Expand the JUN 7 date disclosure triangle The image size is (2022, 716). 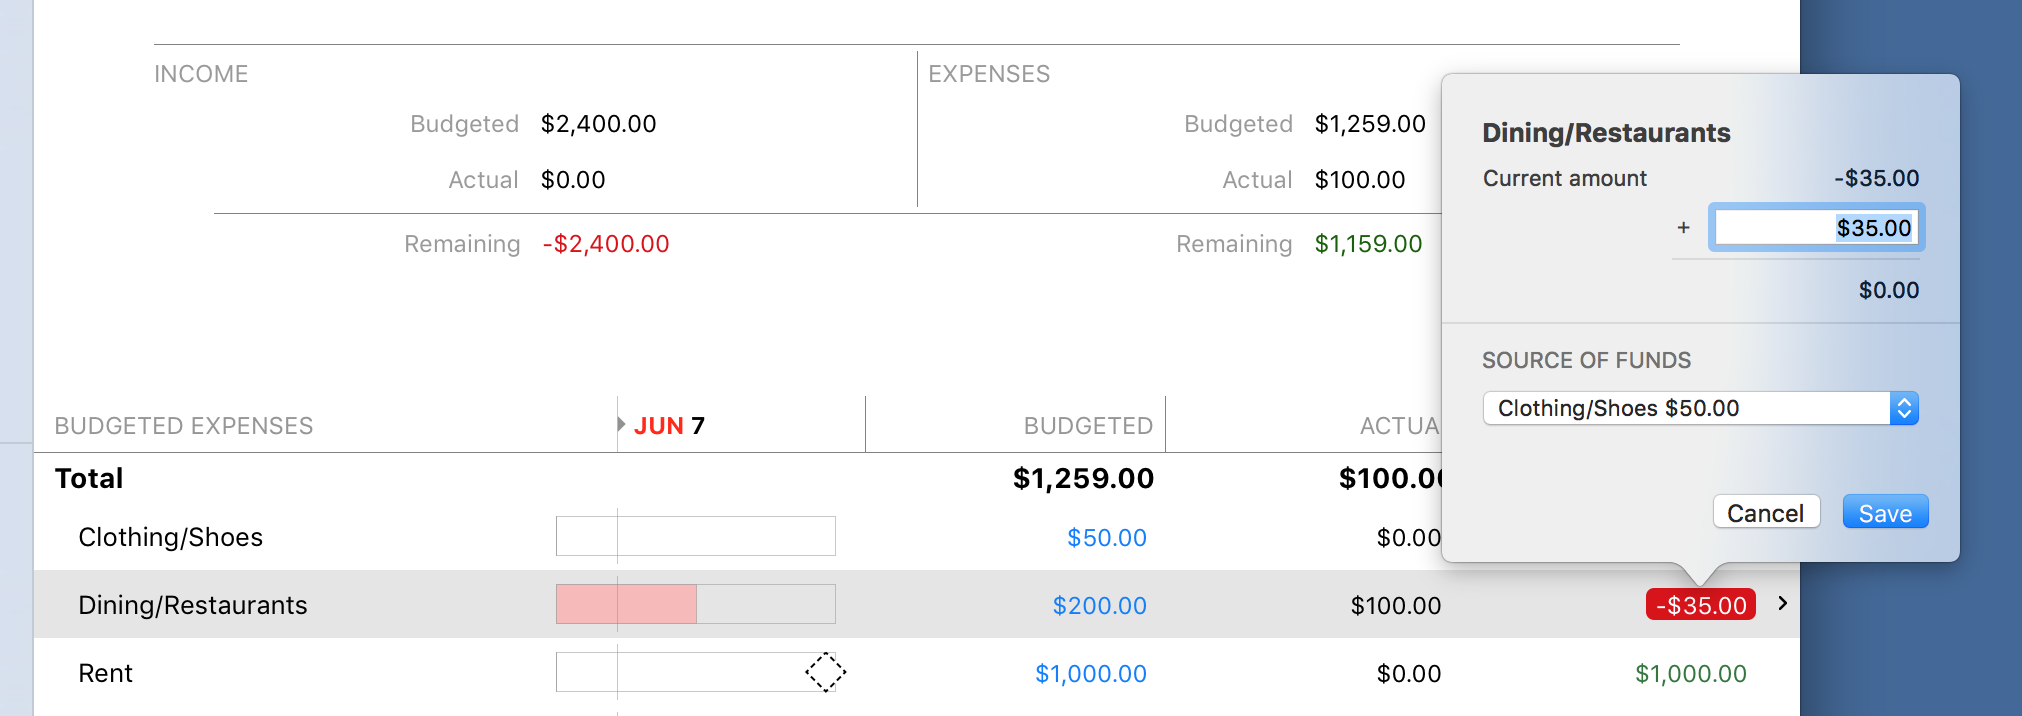(x=622, y=424)
